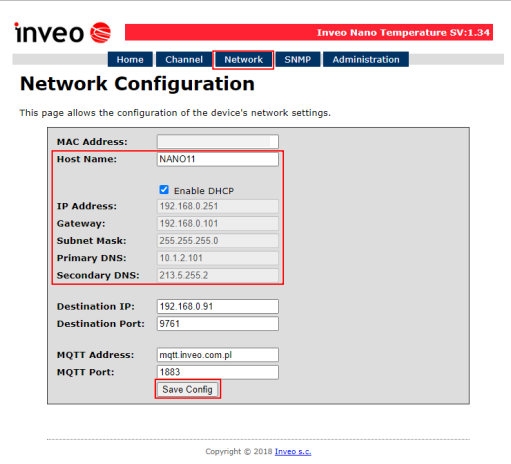Click the Save Config button
Screen dimensions: 511x464
coord(188,389)
